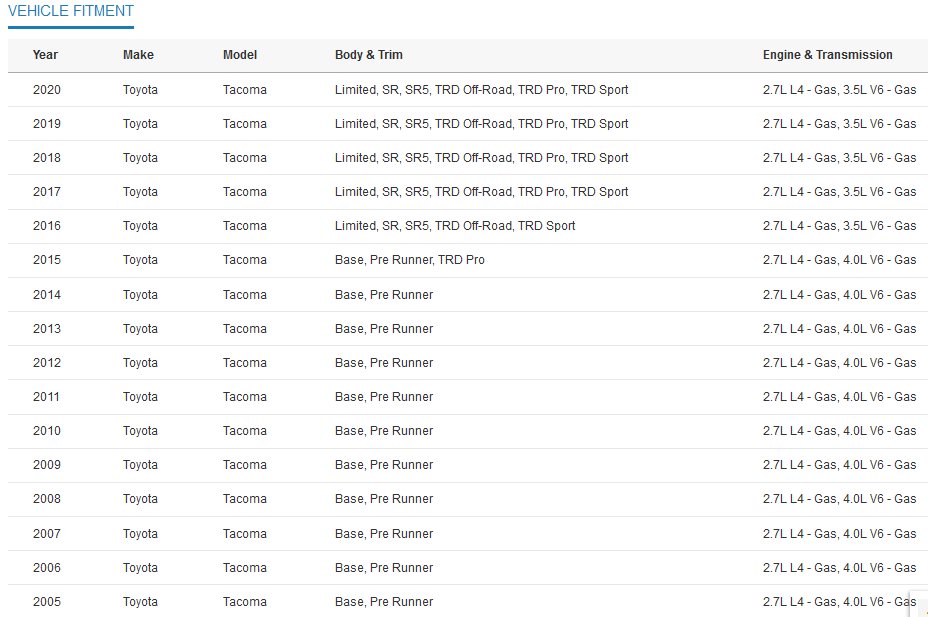Select the year 2006 cell

click(x=47, y=568)
